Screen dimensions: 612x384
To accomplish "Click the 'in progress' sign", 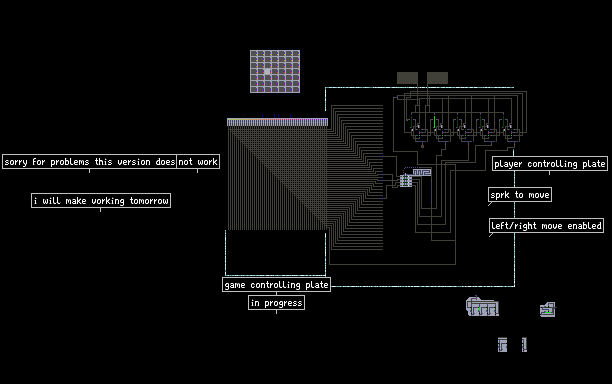I will pyautogui.click(x=276, y=302).
